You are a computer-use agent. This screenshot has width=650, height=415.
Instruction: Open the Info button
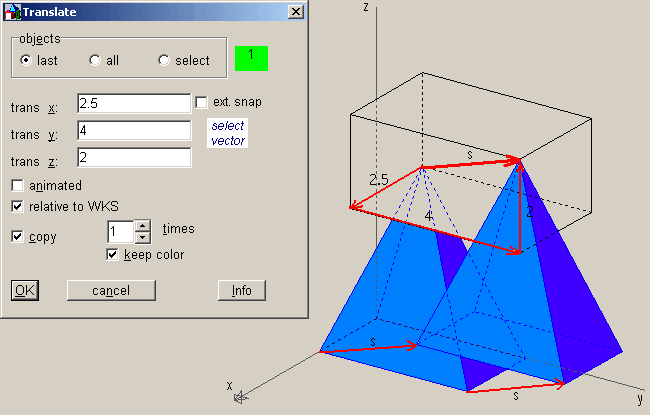pyautogui.click(x=242, y=290)
